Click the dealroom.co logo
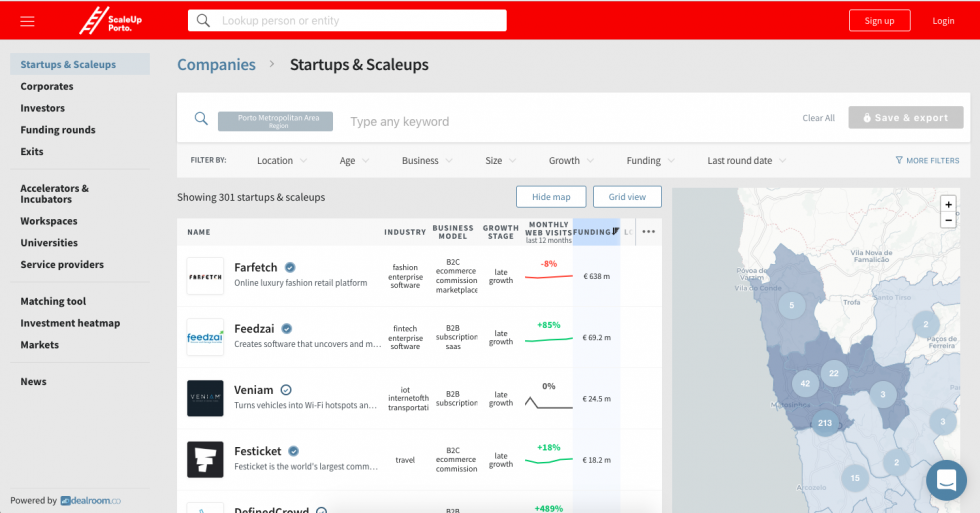The width and height of the screenshot is (980, 513). [x=91, y=501]
